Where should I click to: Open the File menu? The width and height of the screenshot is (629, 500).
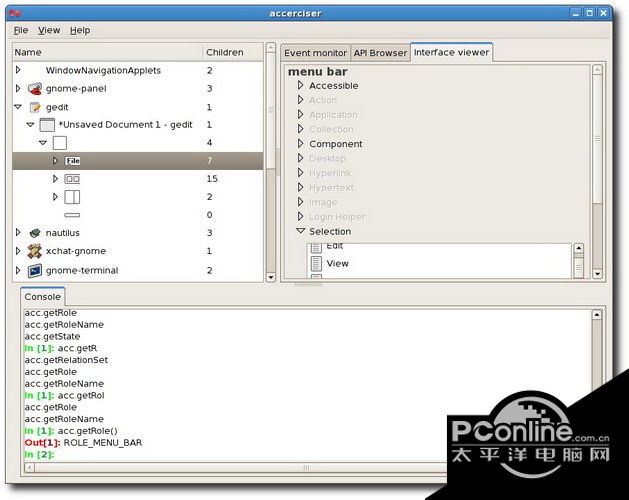pos(21,30)
